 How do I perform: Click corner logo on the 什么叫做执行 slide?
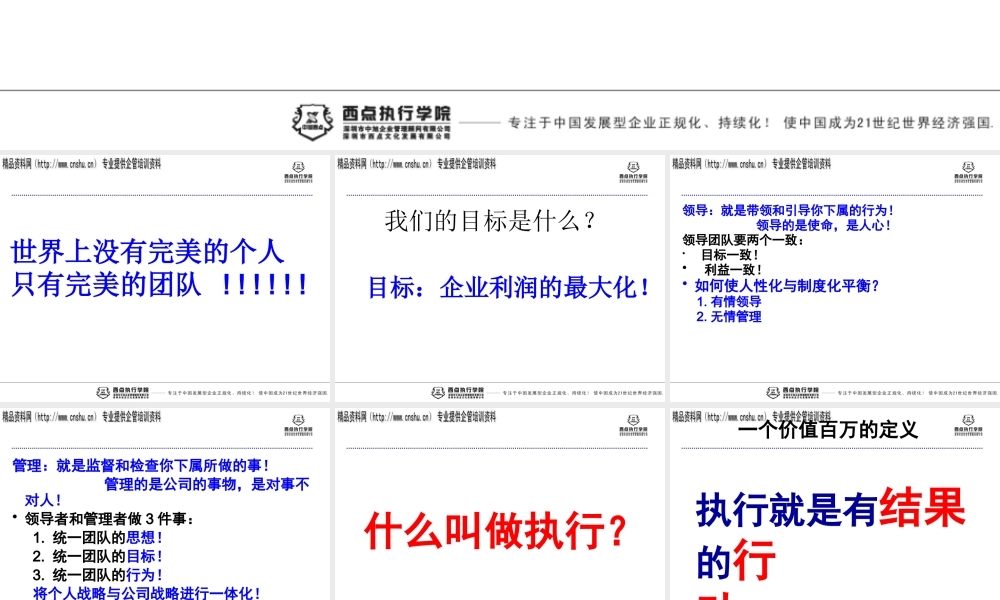click(x=633, y=425)
